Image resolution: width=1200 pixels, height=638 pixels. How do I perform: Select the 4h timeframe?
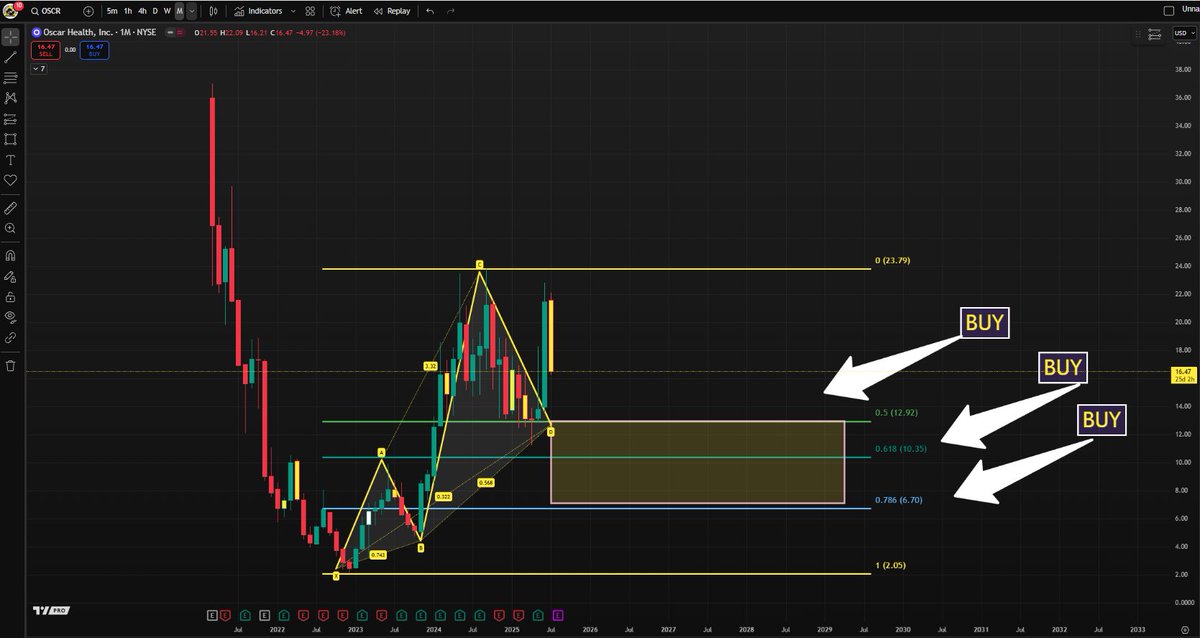click(x=142, y=11)
